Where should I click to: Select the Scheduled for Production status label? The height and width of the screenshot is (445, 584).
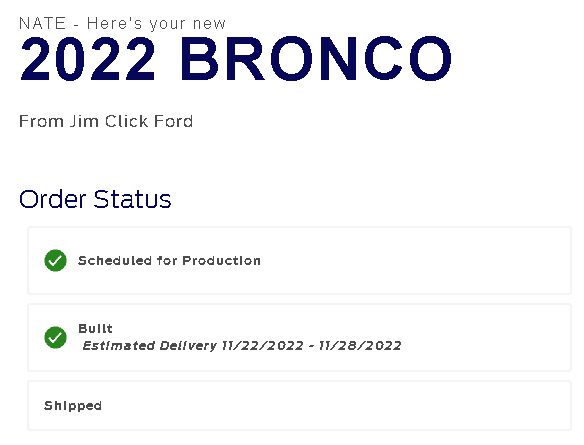[x=169, y=261]
